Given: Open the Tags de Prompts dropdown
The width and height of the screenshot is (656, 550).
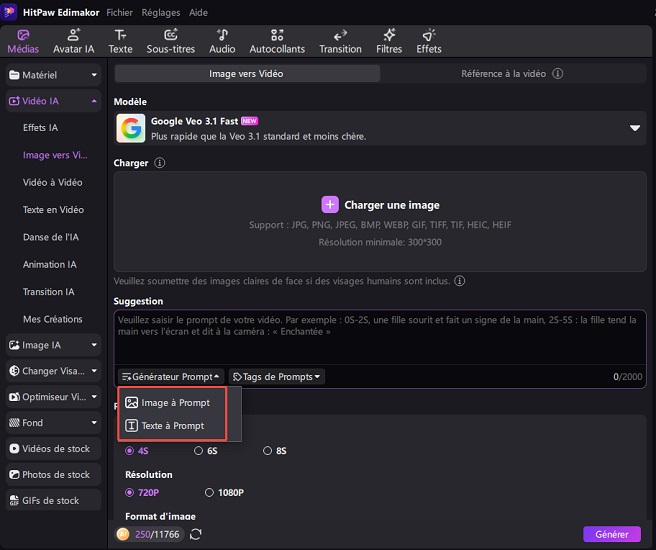Looking at the screenshot, I should pos(277,377).
